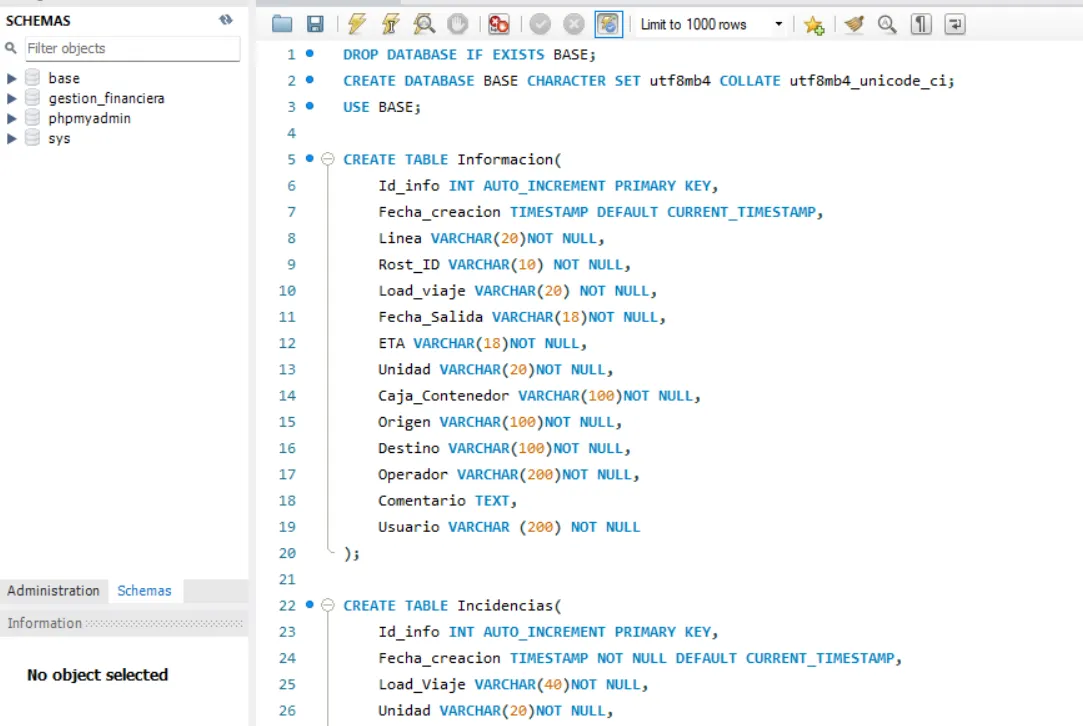Open find panel magnifier icon in toolbar
Screen dimensions: 1083x726
point(887,24)
